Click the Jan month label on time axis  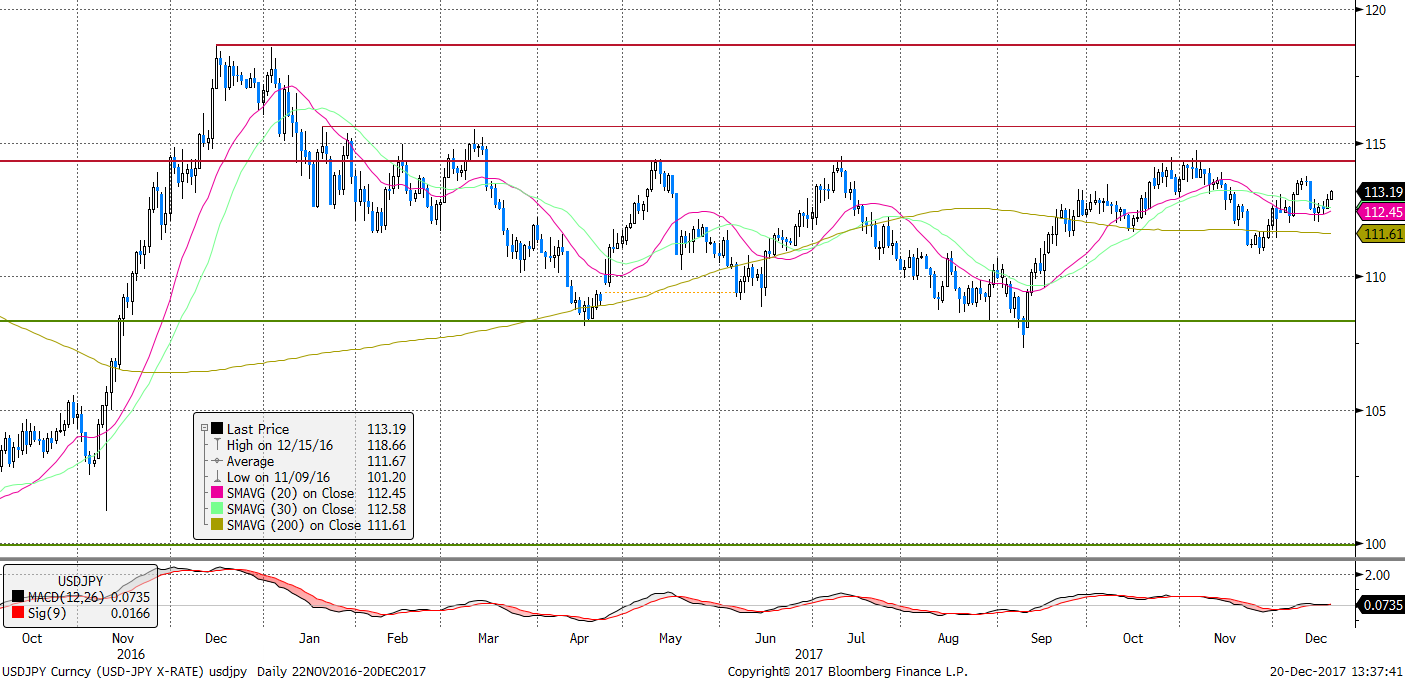coord(309,638)
